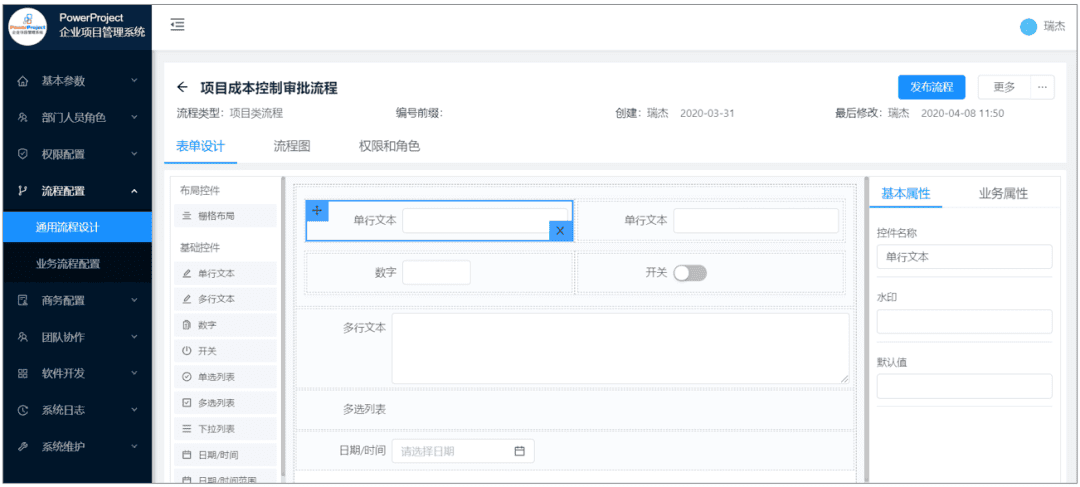Select the 单行文本 control in palette
Image resolution: width=1080 pixels, height=487 pixels.
pyautogui.click(x=225, y=273)
